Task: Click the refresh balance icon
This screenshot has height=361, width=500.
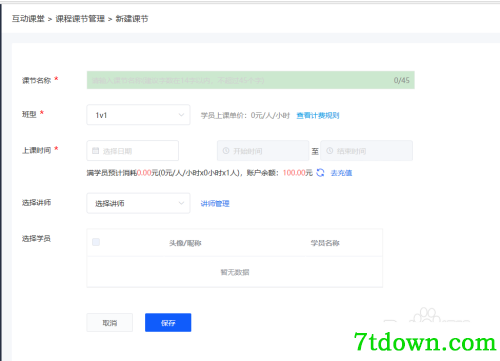Action: coord(320,173)
